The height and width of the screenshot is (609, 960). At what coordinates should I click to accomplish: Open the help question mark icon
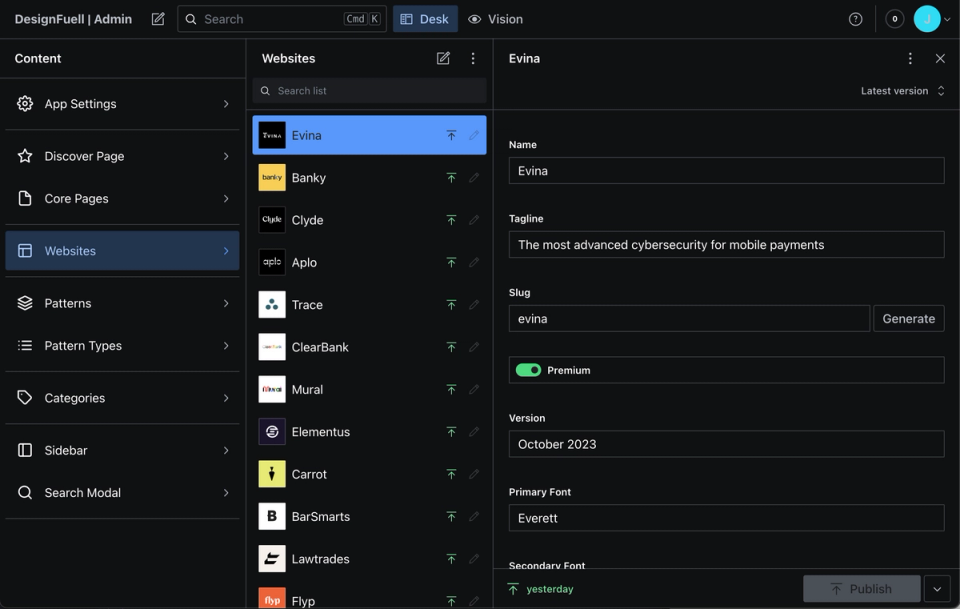(855, 18)
